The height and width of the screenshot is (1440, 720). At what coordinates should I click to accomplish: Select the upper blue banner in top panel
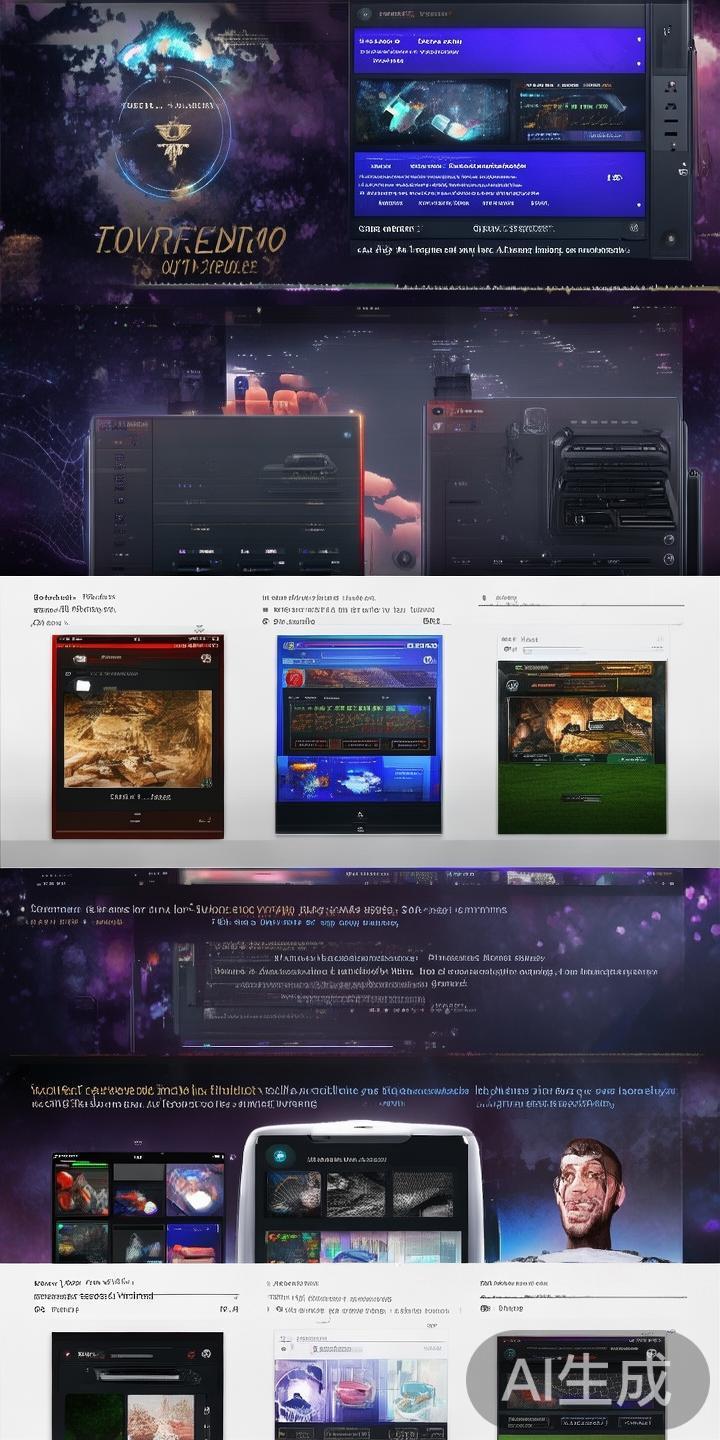[x=499, y=49]
